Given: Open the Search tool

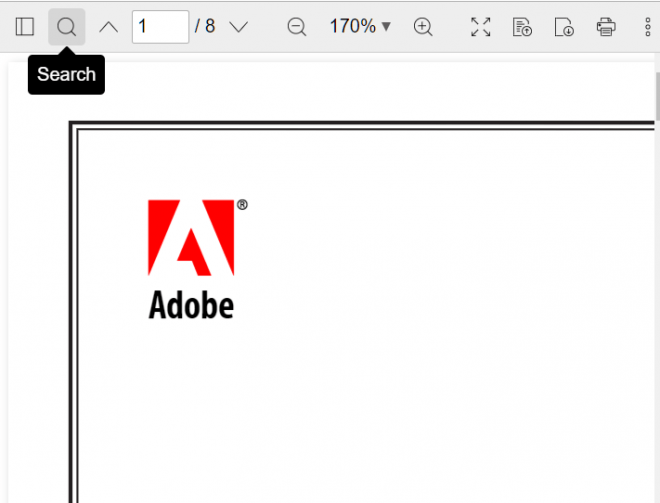Looking at the screenshot, I should (x=67, y=27).
